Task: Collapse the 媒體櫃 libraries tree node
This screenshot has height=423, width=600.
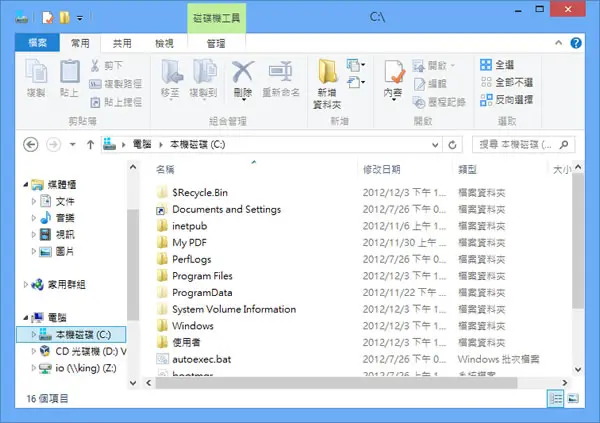Action: (26, 185)
